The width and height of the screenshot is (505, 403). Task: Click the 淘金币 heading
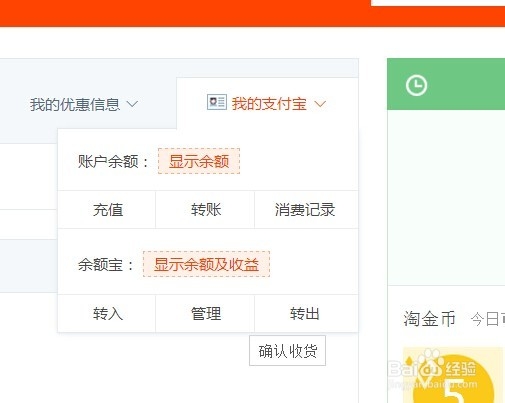point(429,318)
